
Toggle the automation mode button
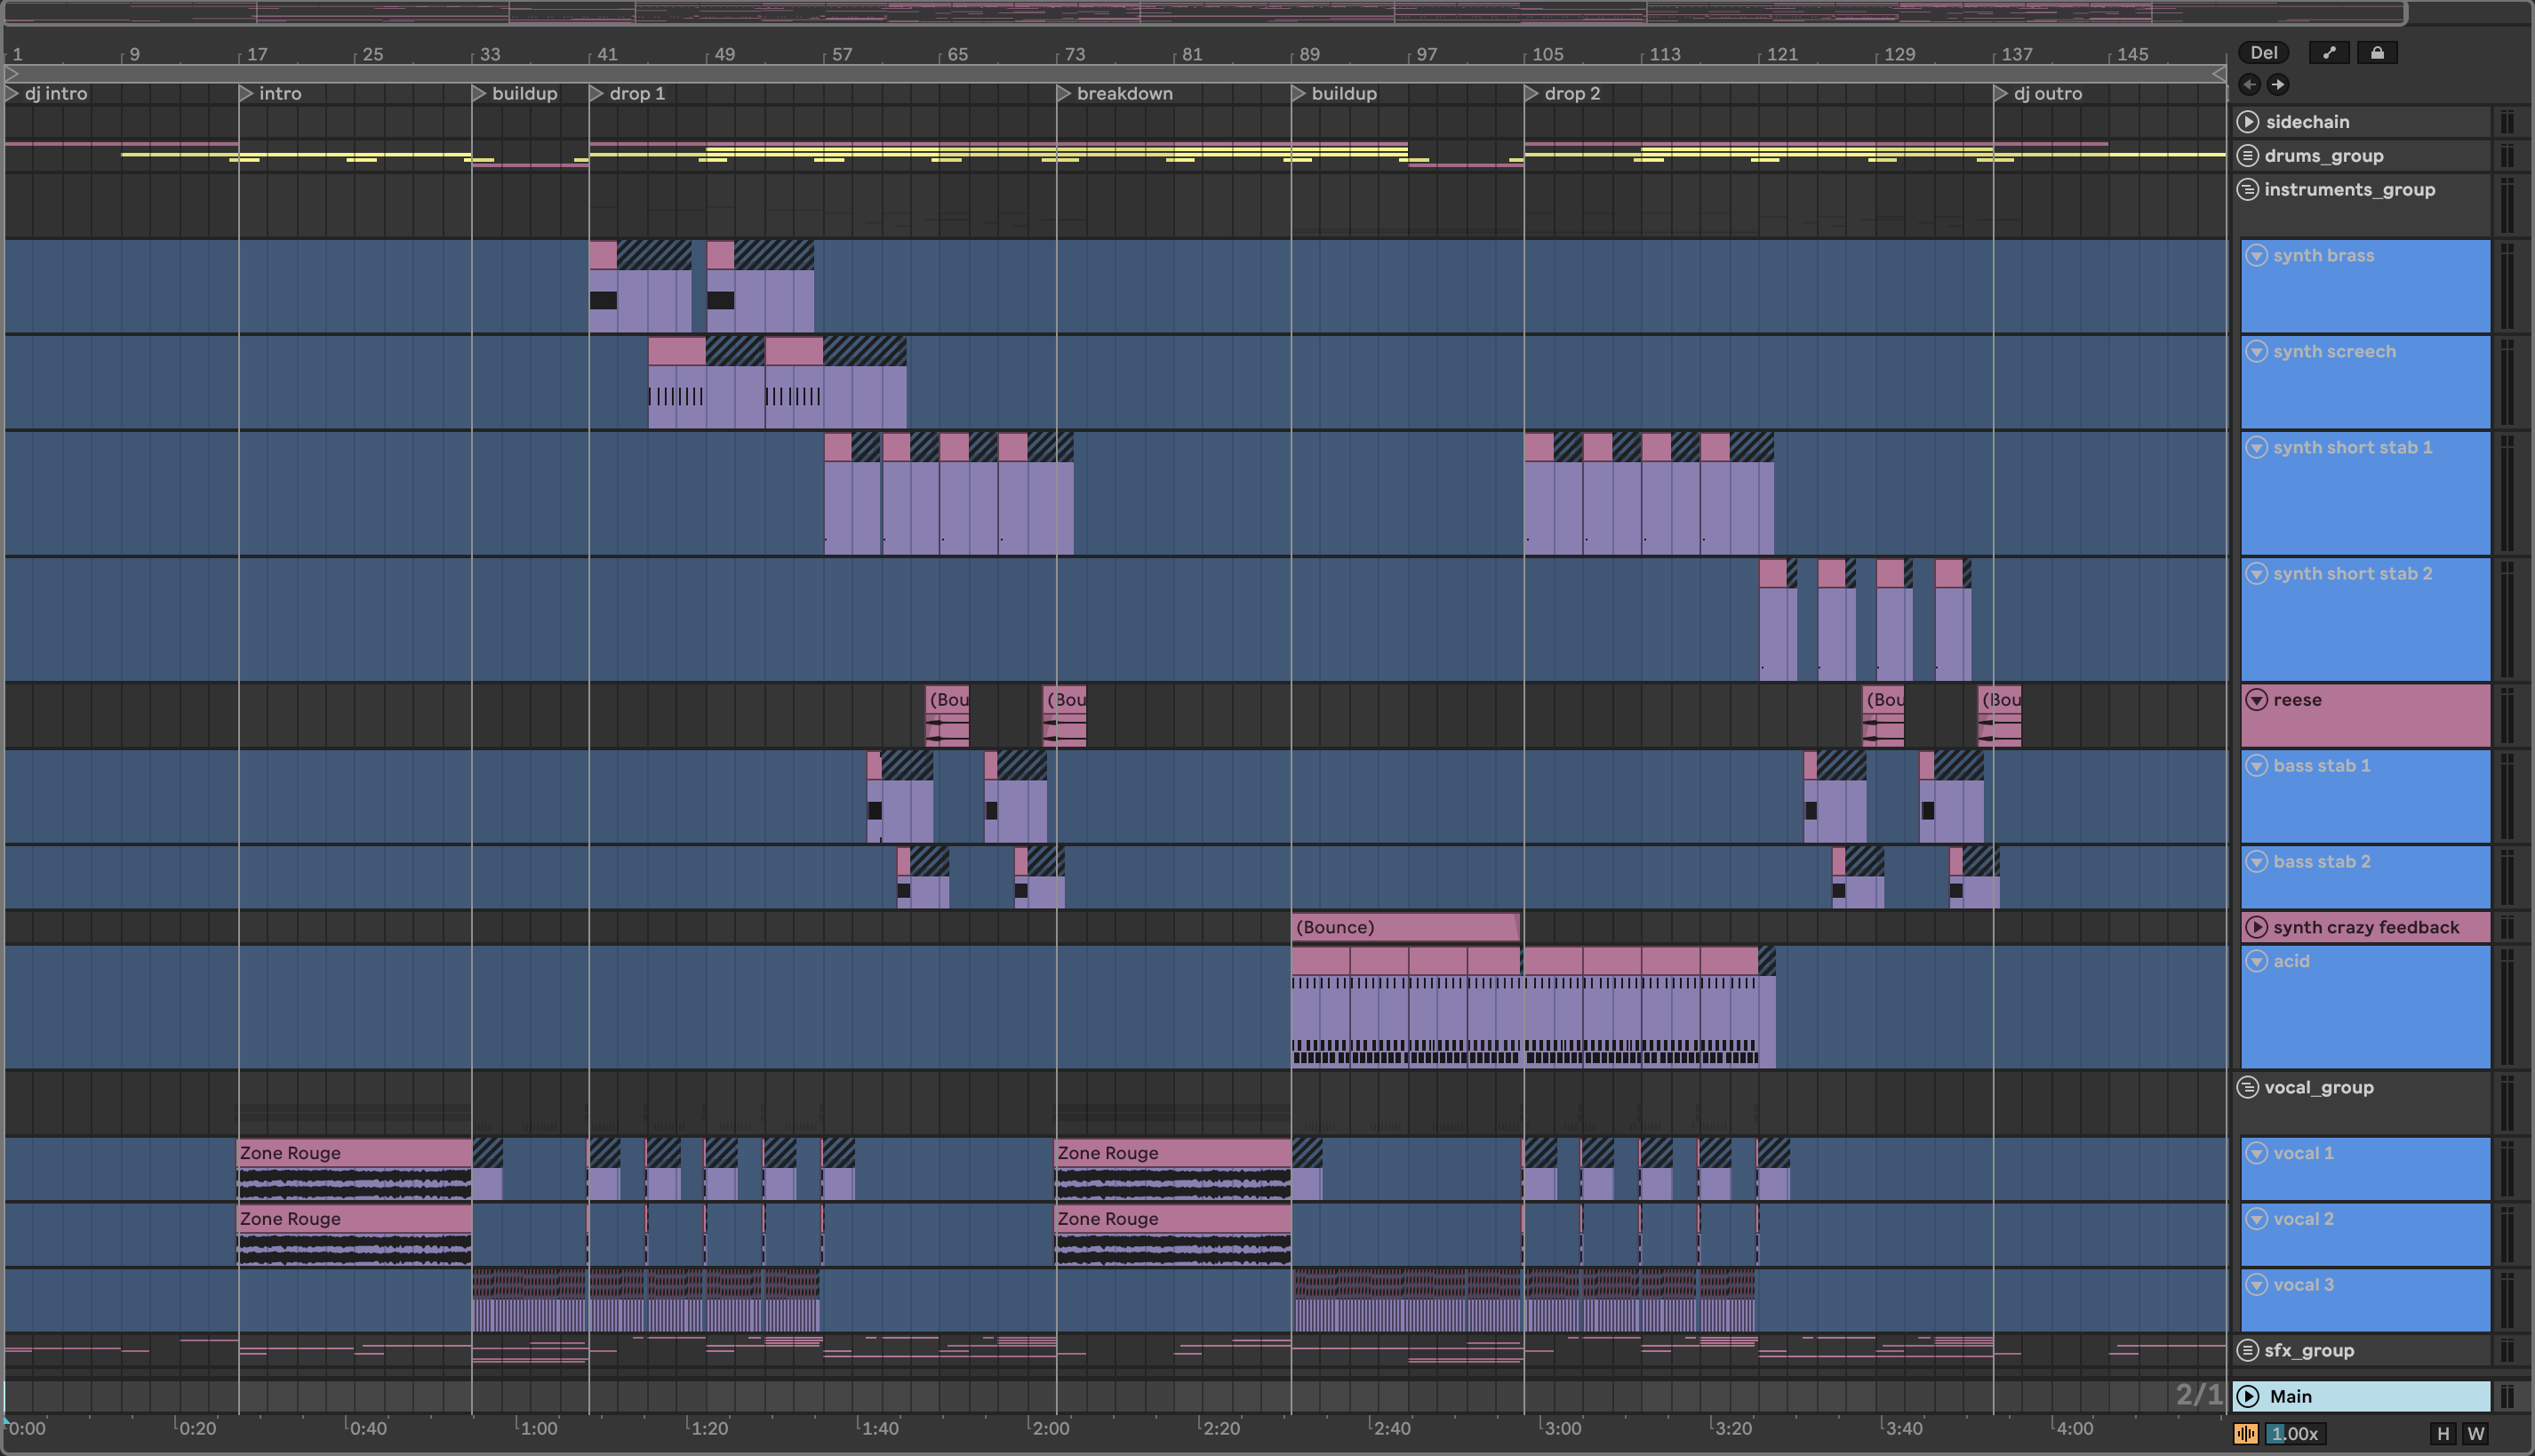[x=2329, y=53]
